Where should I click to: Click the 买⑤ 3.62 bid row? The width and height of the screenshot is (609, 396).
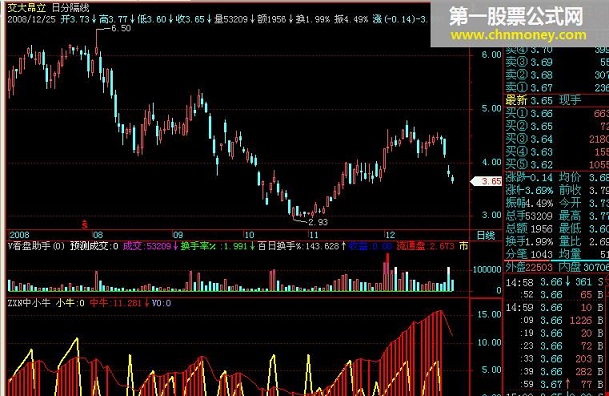(557, 165)
